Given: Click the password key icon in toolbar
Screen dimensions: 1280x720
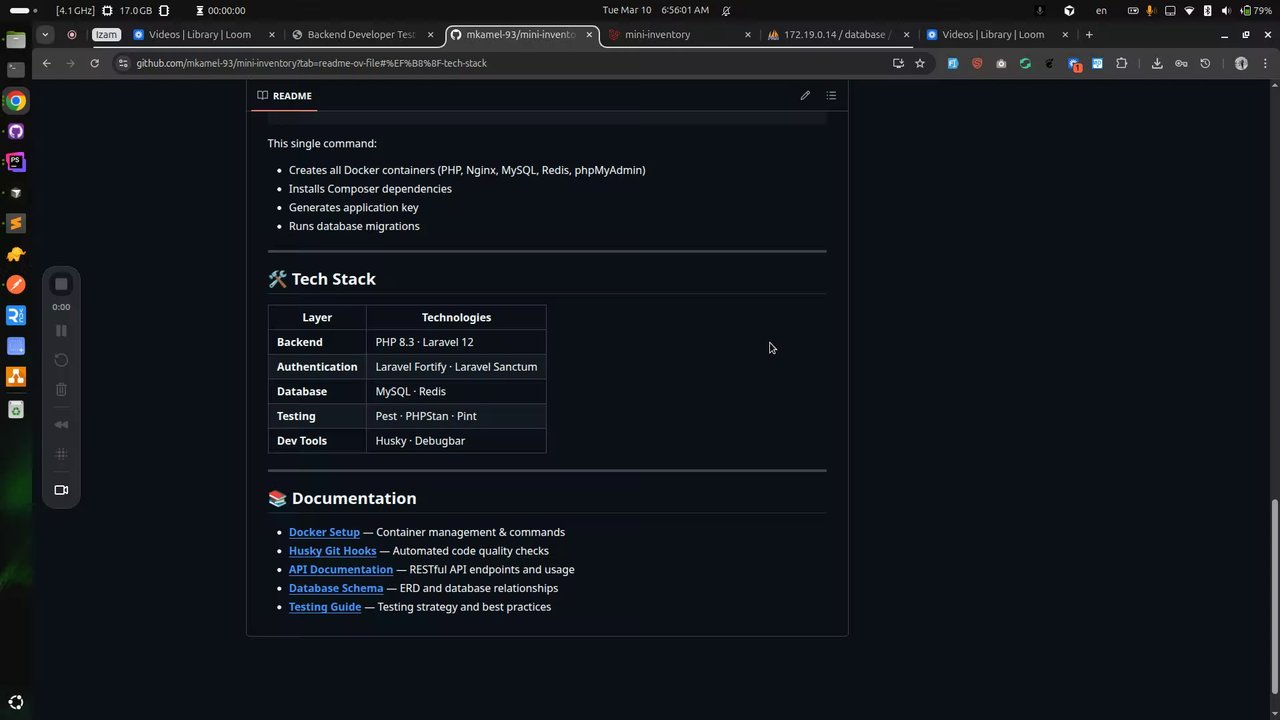Looking at the screenshot, I should (x=1181, y=63).
